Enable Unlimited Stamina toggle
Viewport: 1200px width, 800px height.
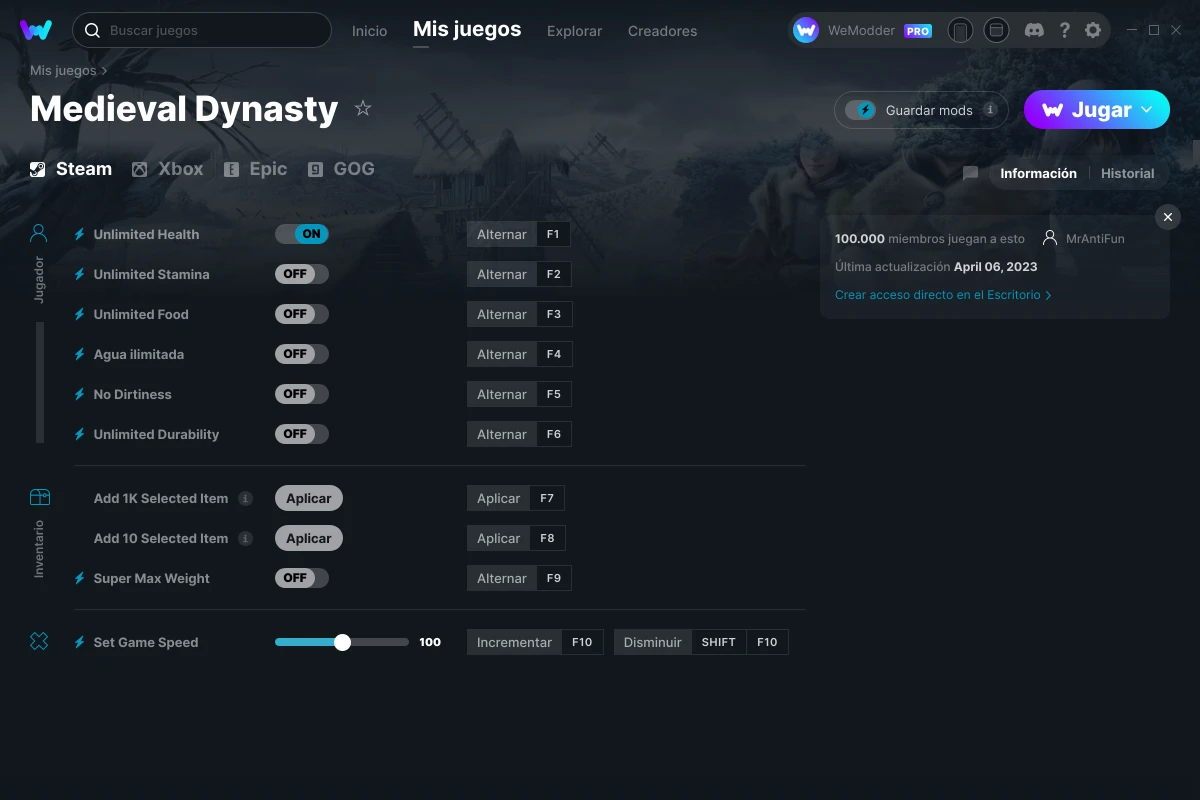tap(302, 274)
